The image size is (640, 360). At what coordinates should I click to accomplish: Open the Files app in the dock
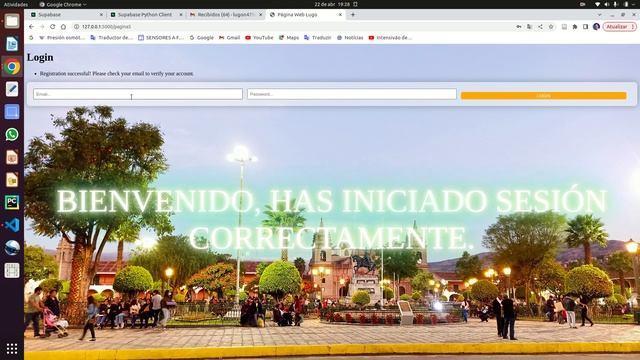pyautogui.click(x=12, y=21)
